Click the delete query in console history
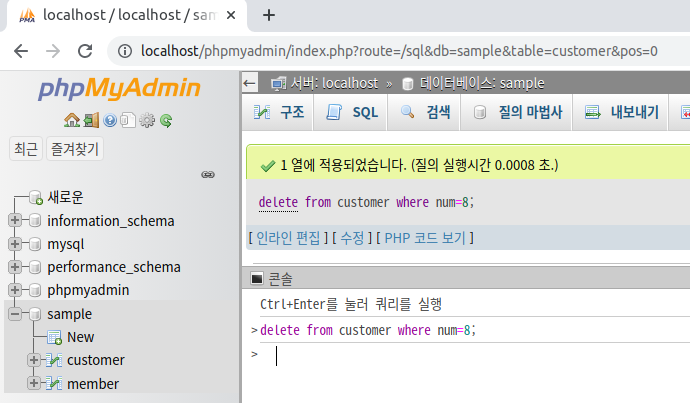The image size is (690, 403). tap(367, 330)
